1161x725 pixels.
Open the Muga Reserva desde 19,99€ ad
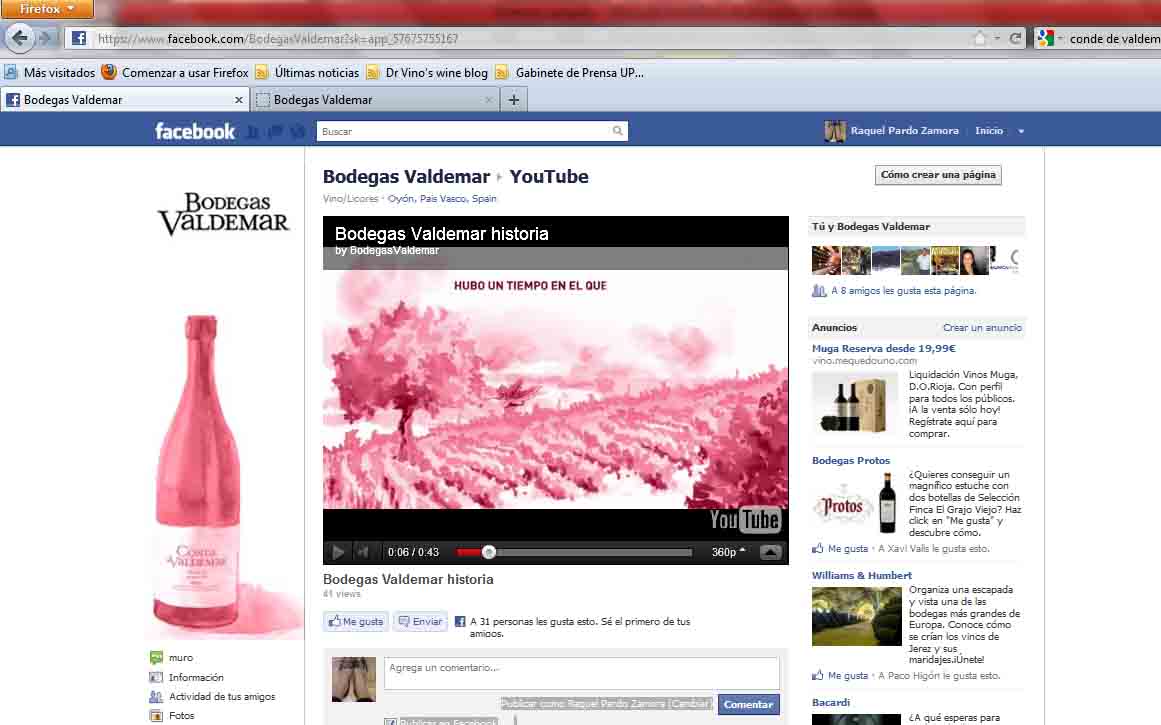883,348
